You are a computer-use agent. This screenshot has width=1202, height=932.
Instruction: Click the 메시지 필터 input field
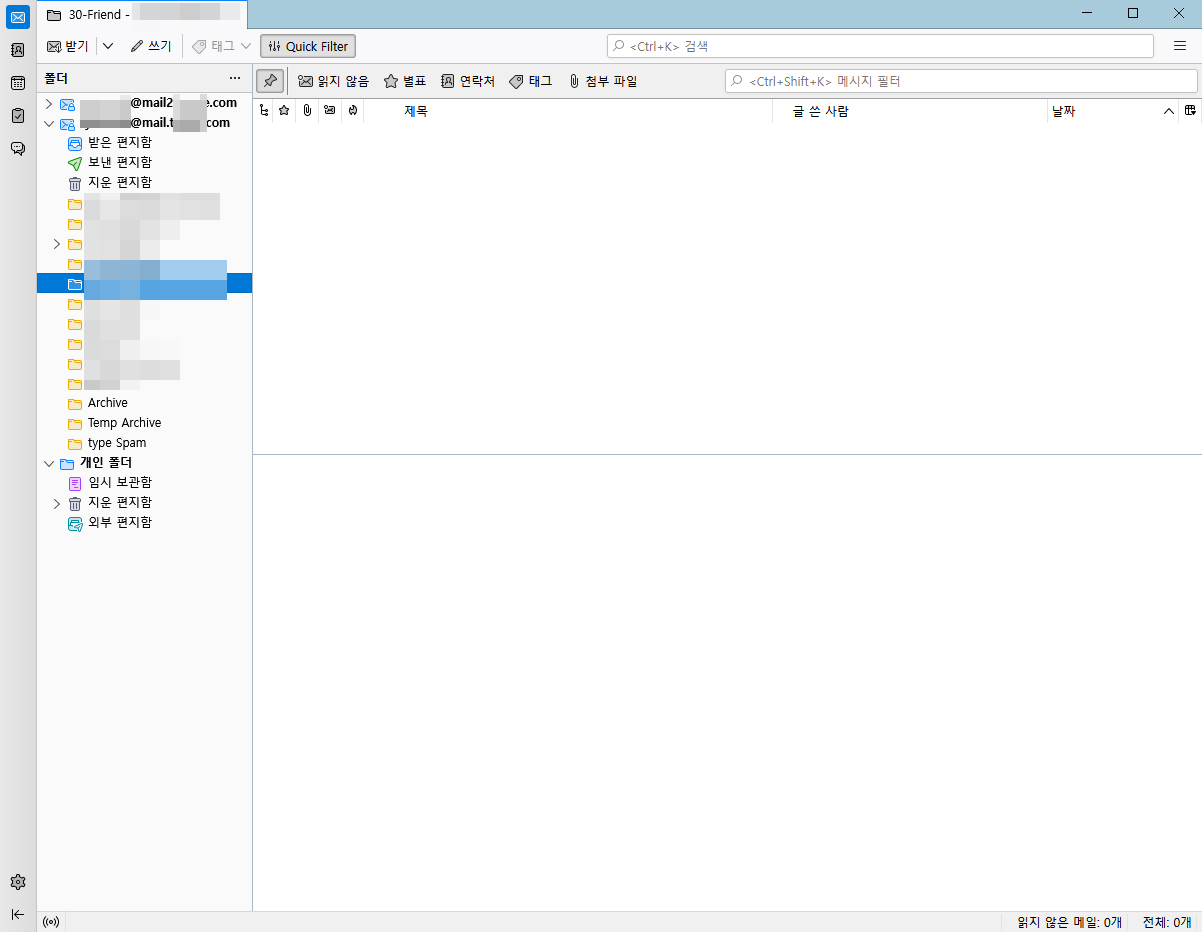point(961,81)
